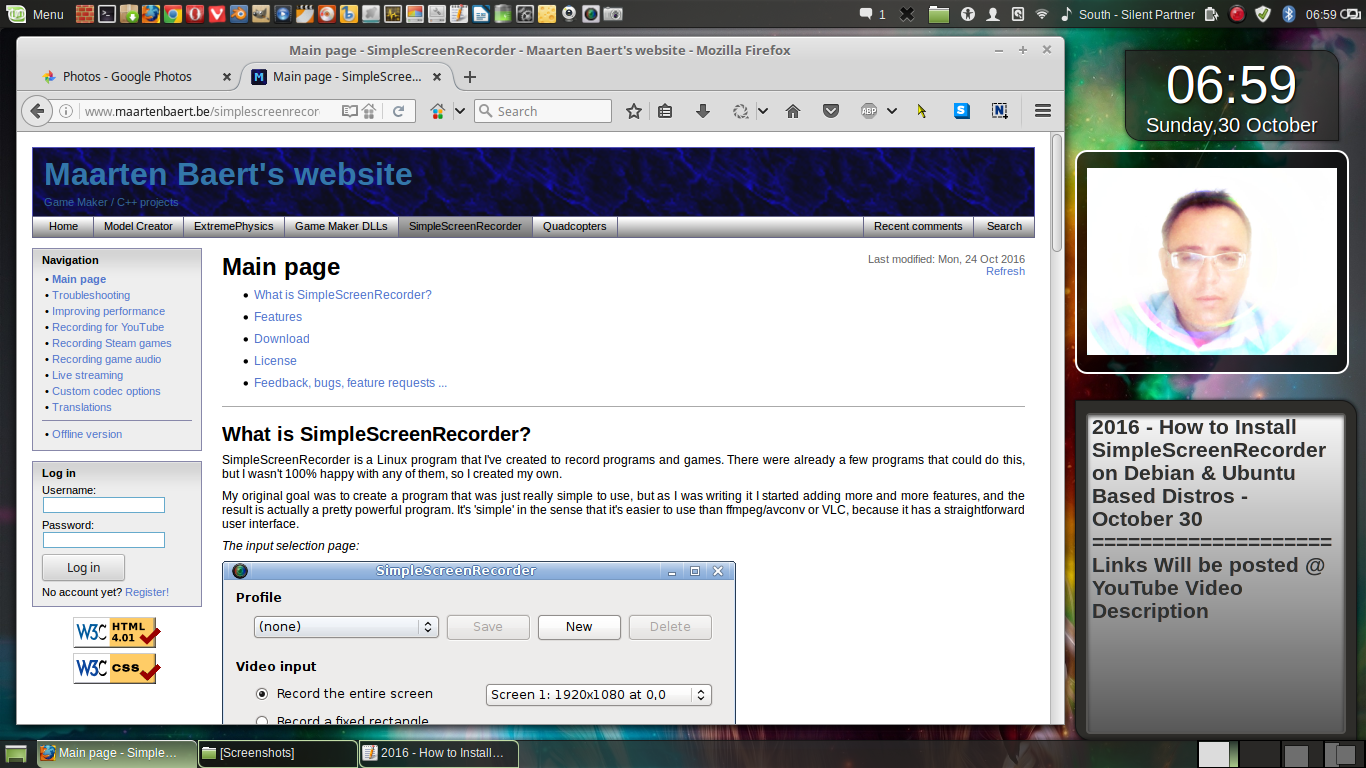The height and width of the screenshot is (768, 1366).
Task: Open Troubleshooting navigation link
Action: (91, 295)
